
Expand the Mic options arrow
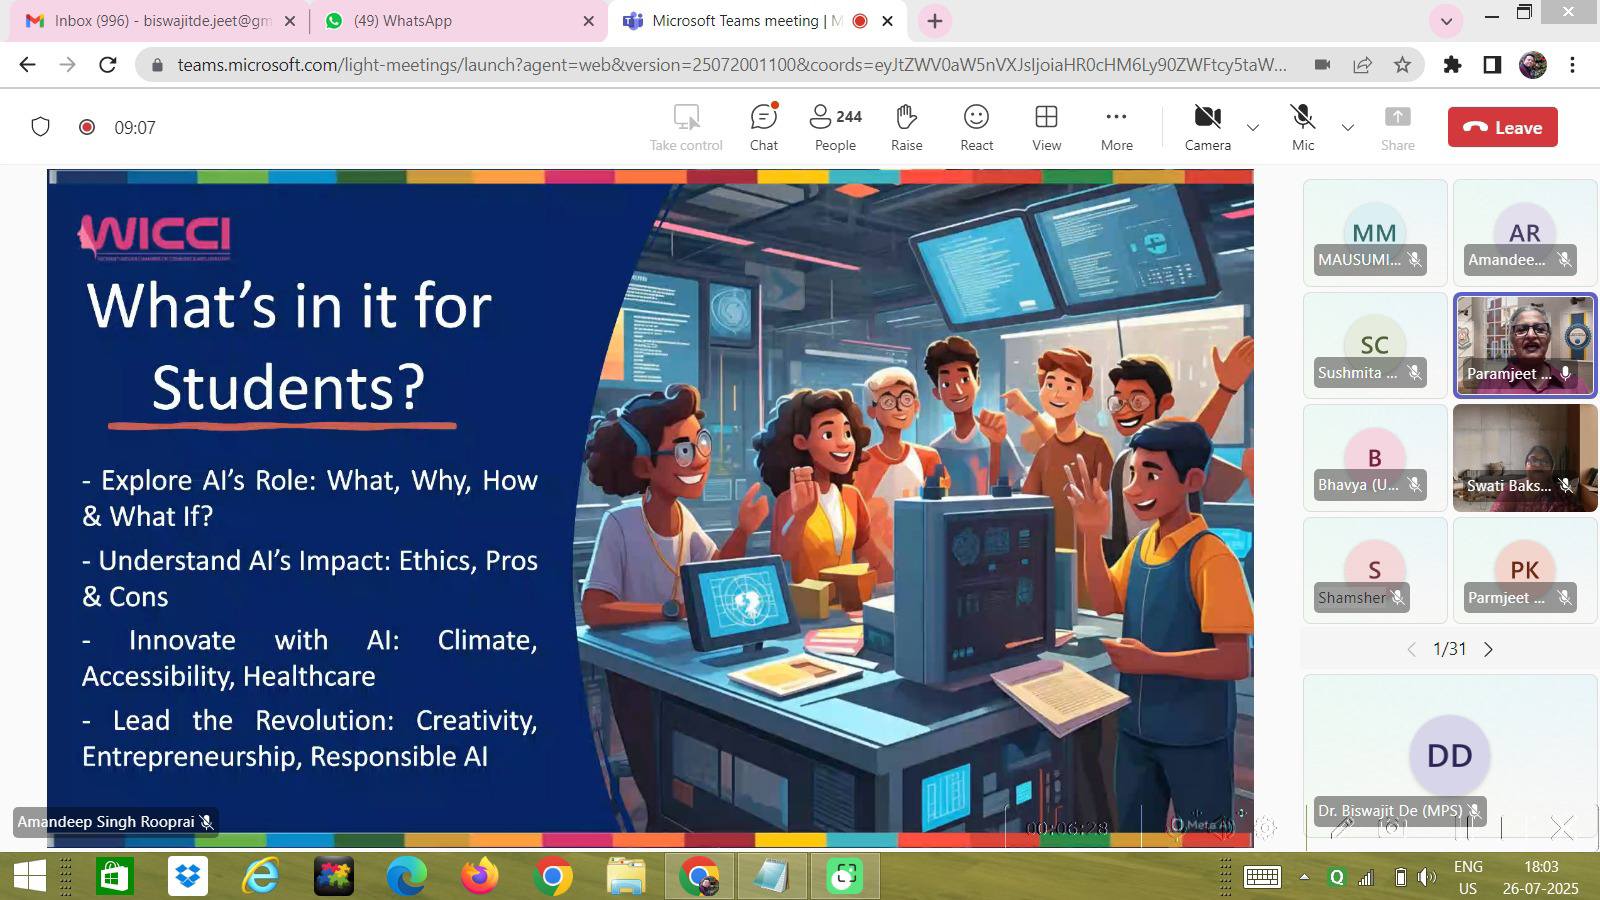pos(1347,128)
